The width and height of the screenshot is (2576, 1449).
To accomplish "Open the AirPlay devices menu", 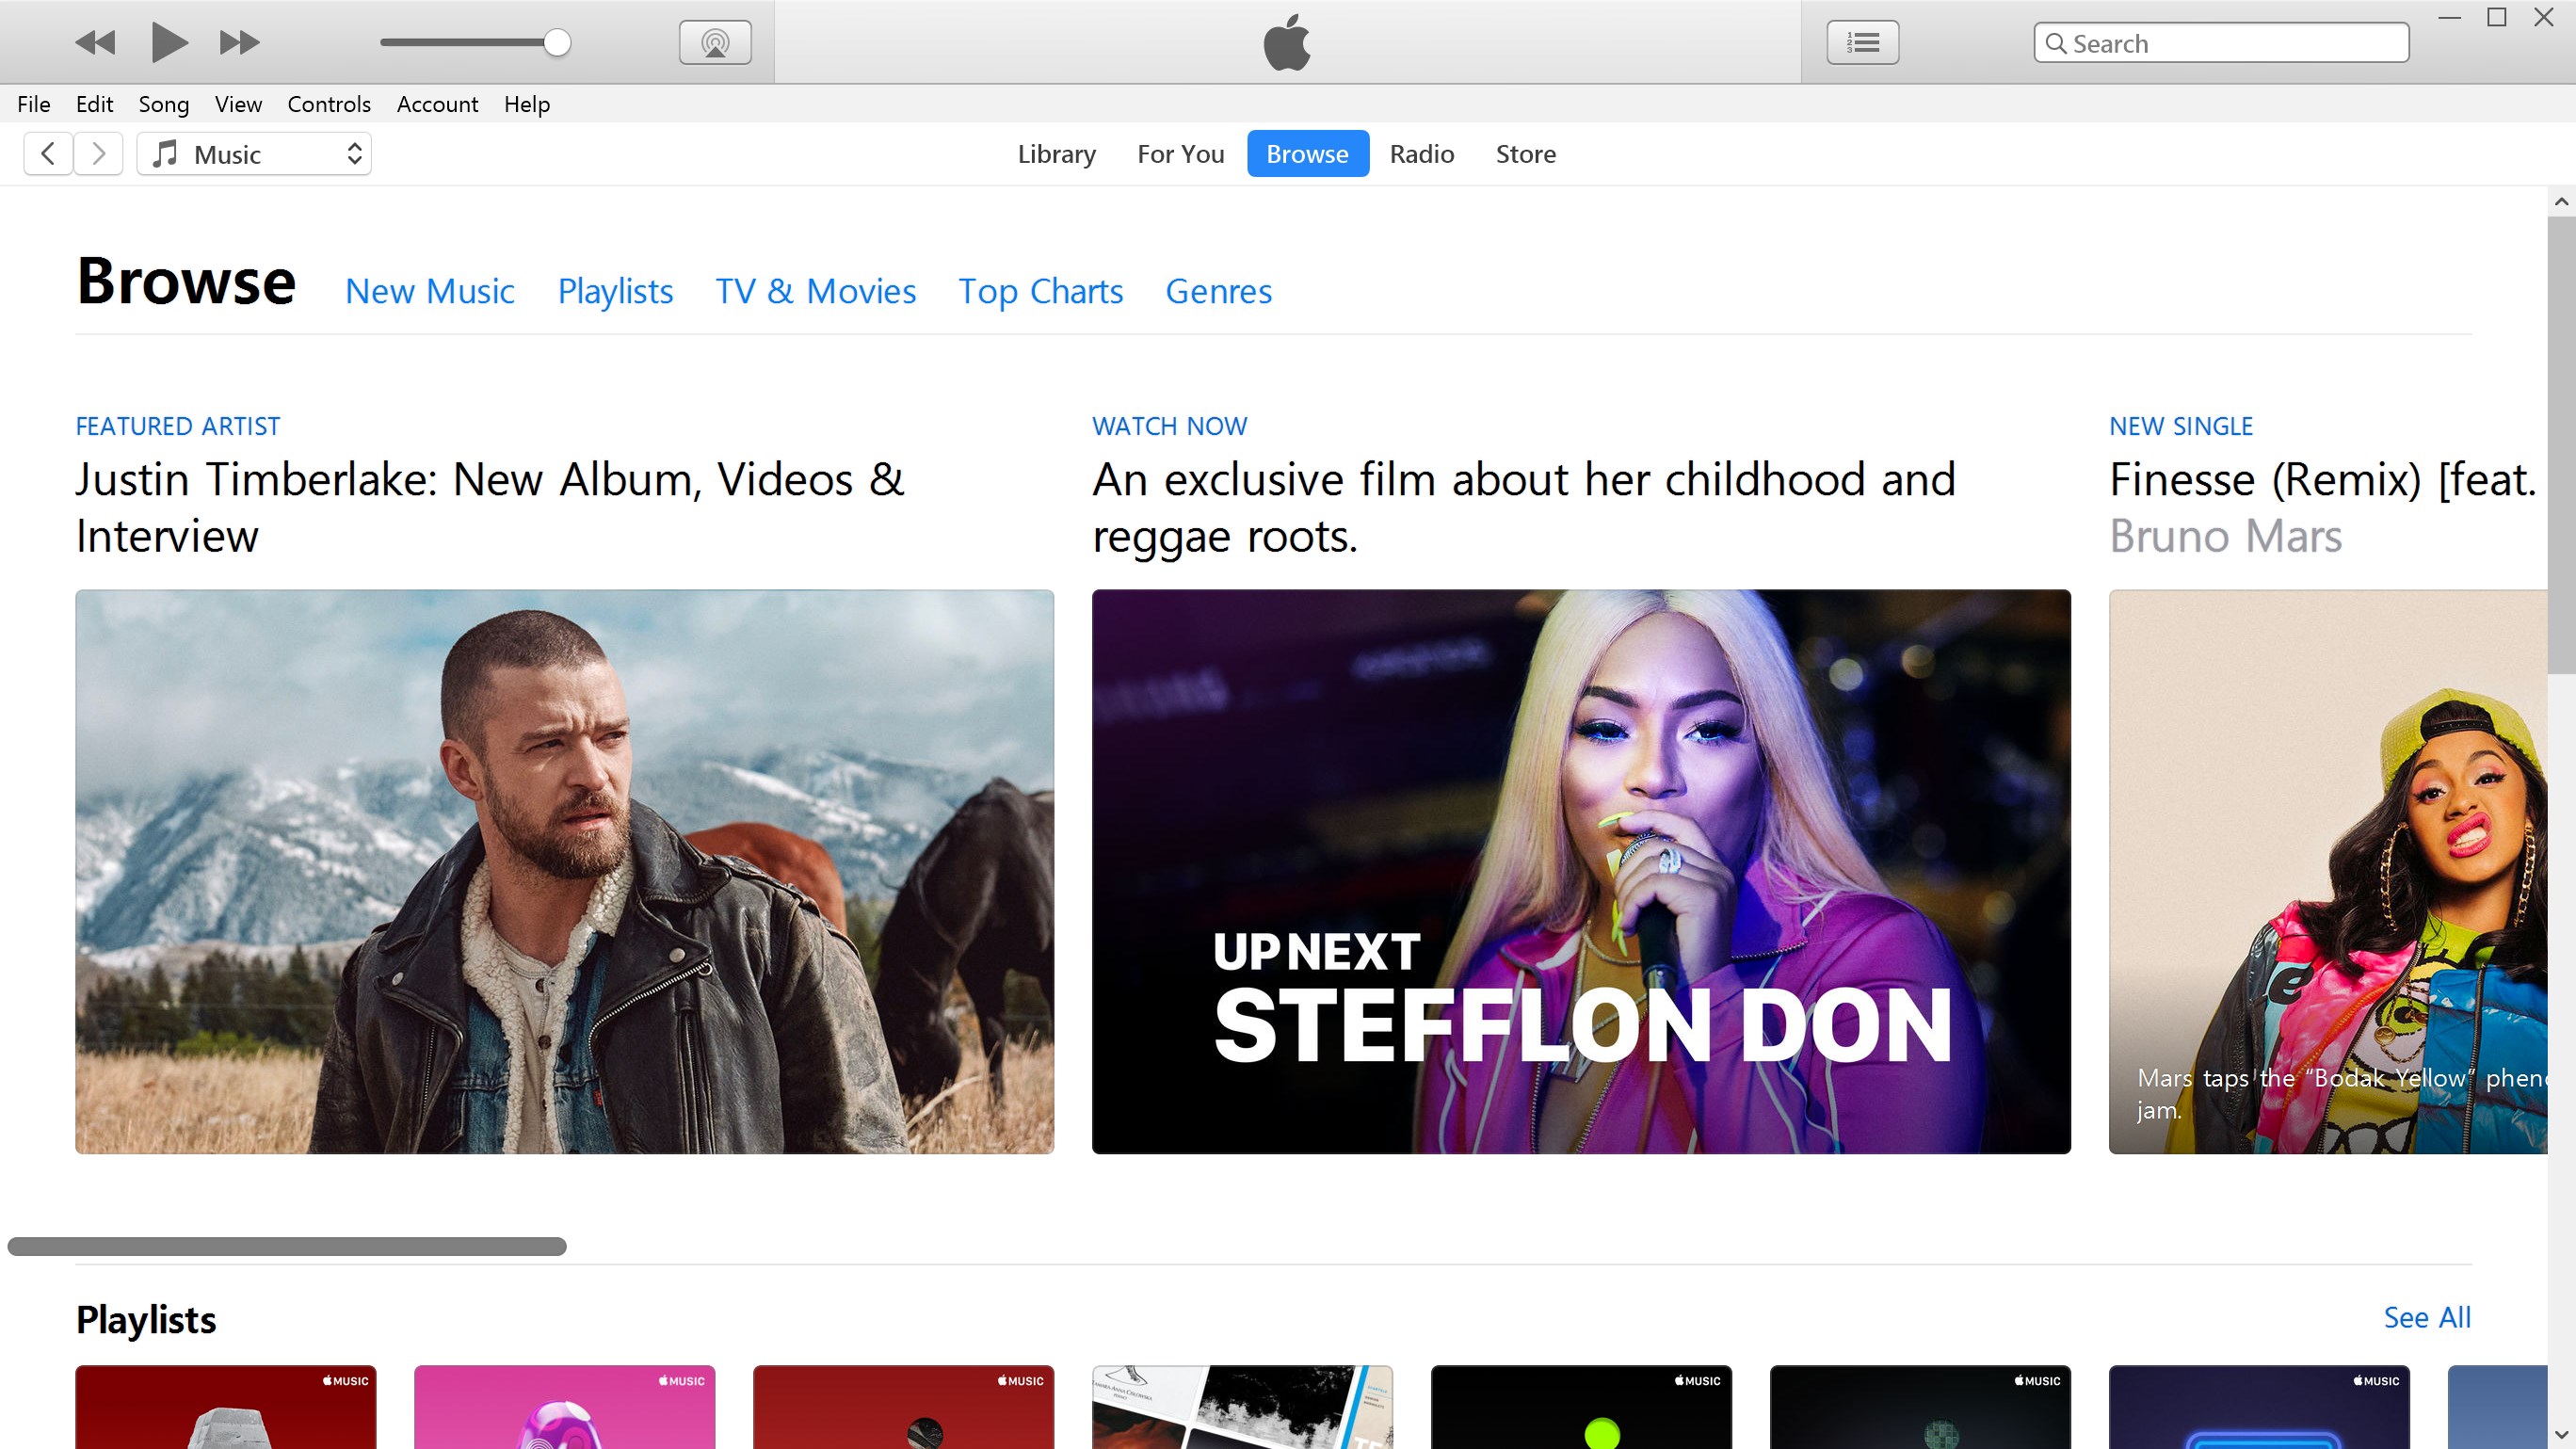I will click(714, 42).
